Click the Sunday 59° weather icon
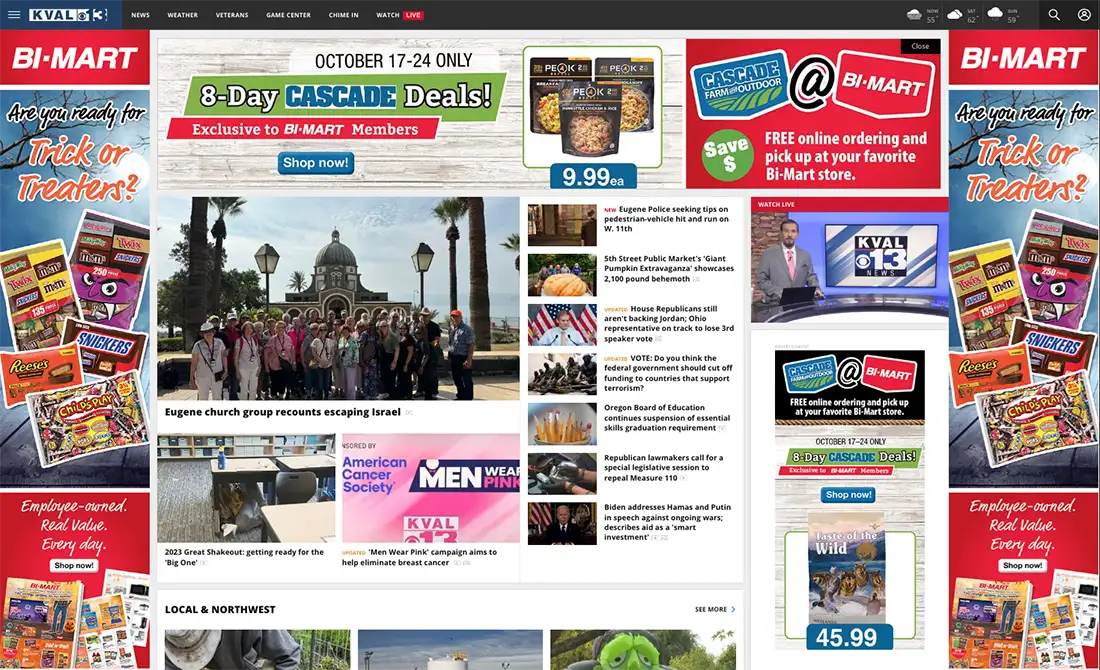The image size is (1100, 670). pos(995,13)
